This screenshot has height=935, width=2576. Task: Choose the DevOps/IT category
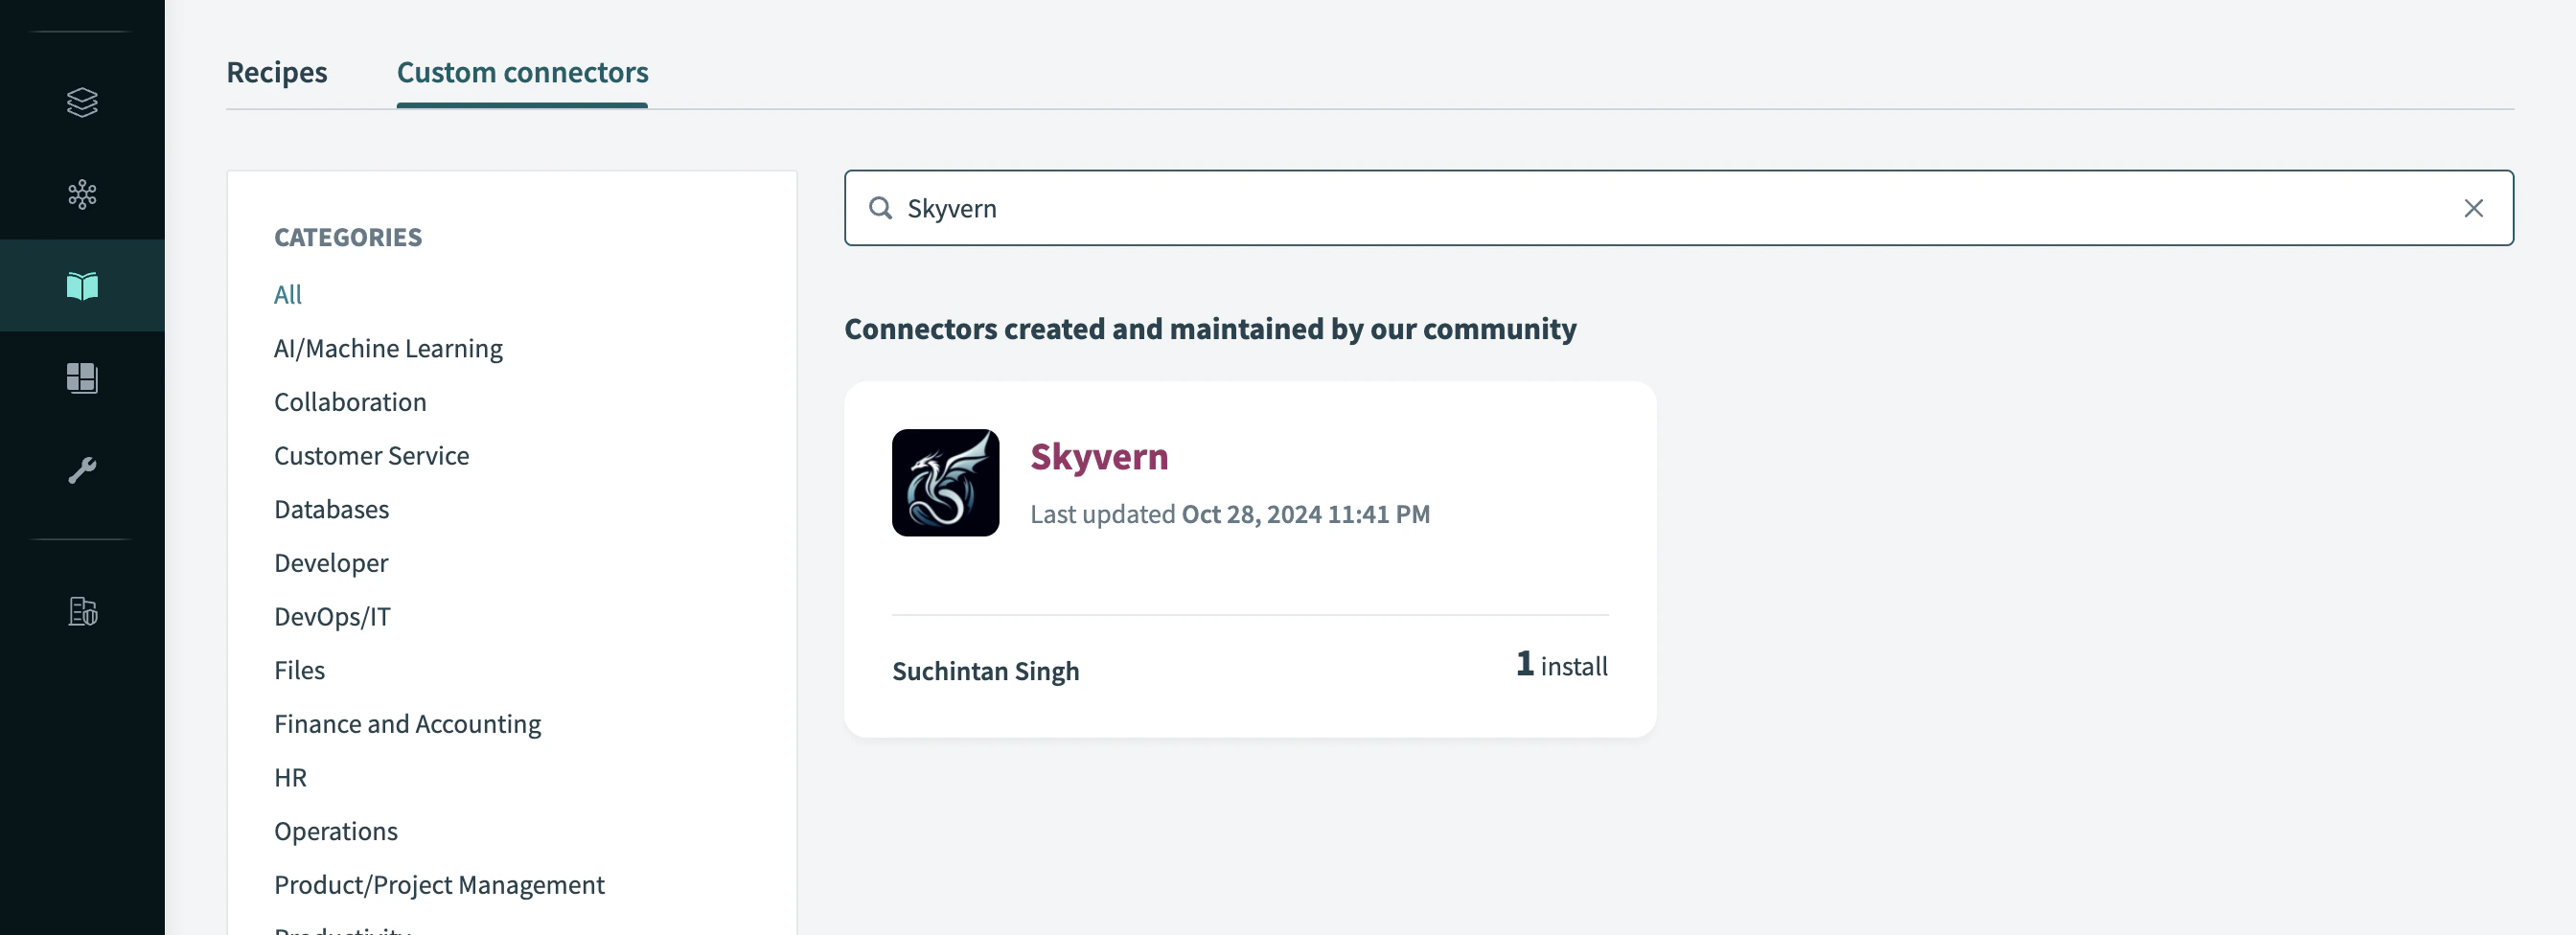[333, 616]
